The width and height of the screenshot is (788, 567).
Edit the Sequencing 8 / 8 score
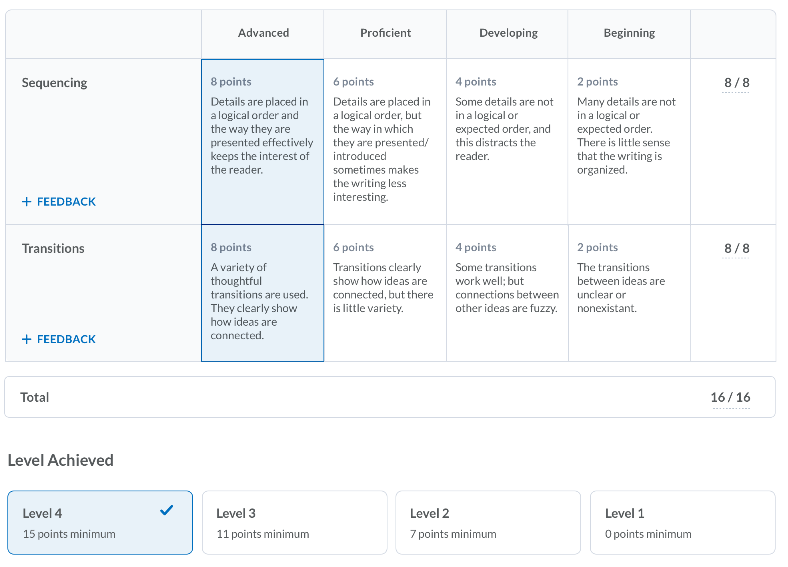(x=736, y=84)
